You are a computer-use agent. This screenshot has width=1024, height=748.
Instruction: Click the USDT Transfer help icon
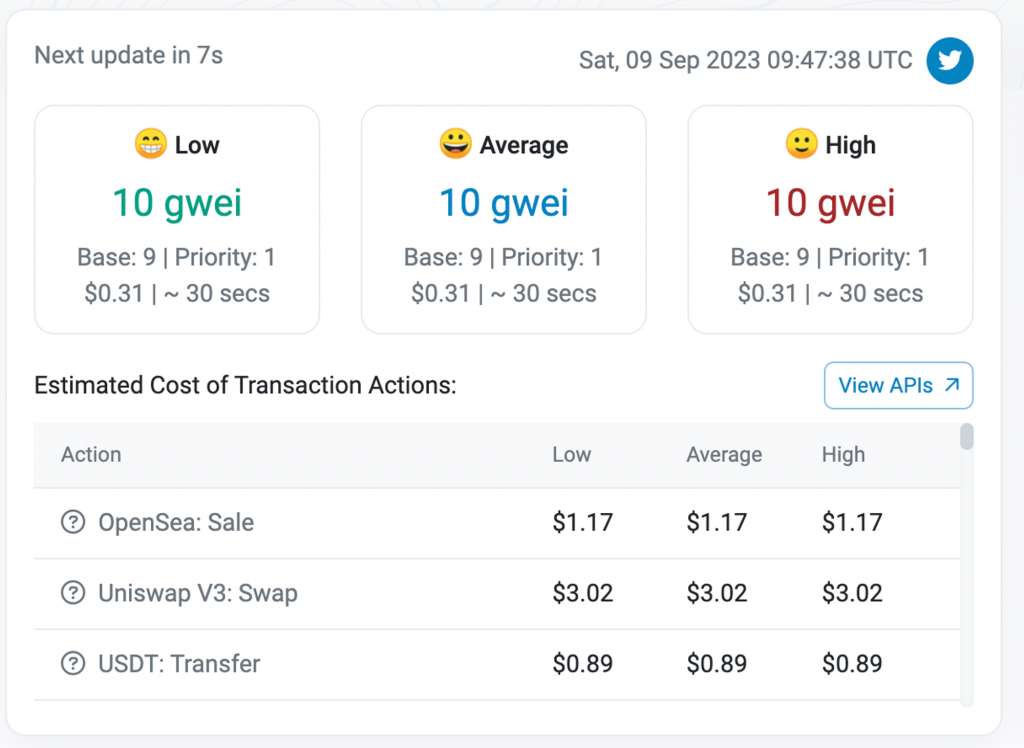tap(73, 663)
